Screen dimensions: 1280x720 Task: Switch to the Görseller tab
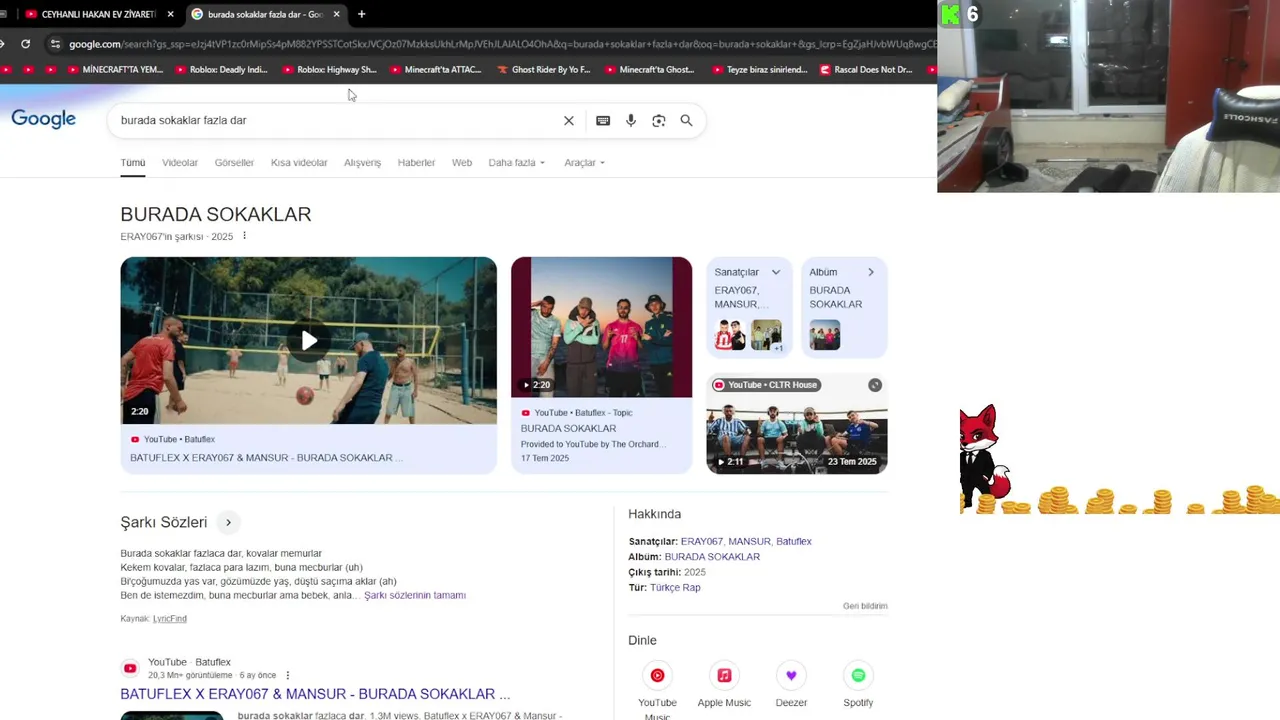coord(234,163)
